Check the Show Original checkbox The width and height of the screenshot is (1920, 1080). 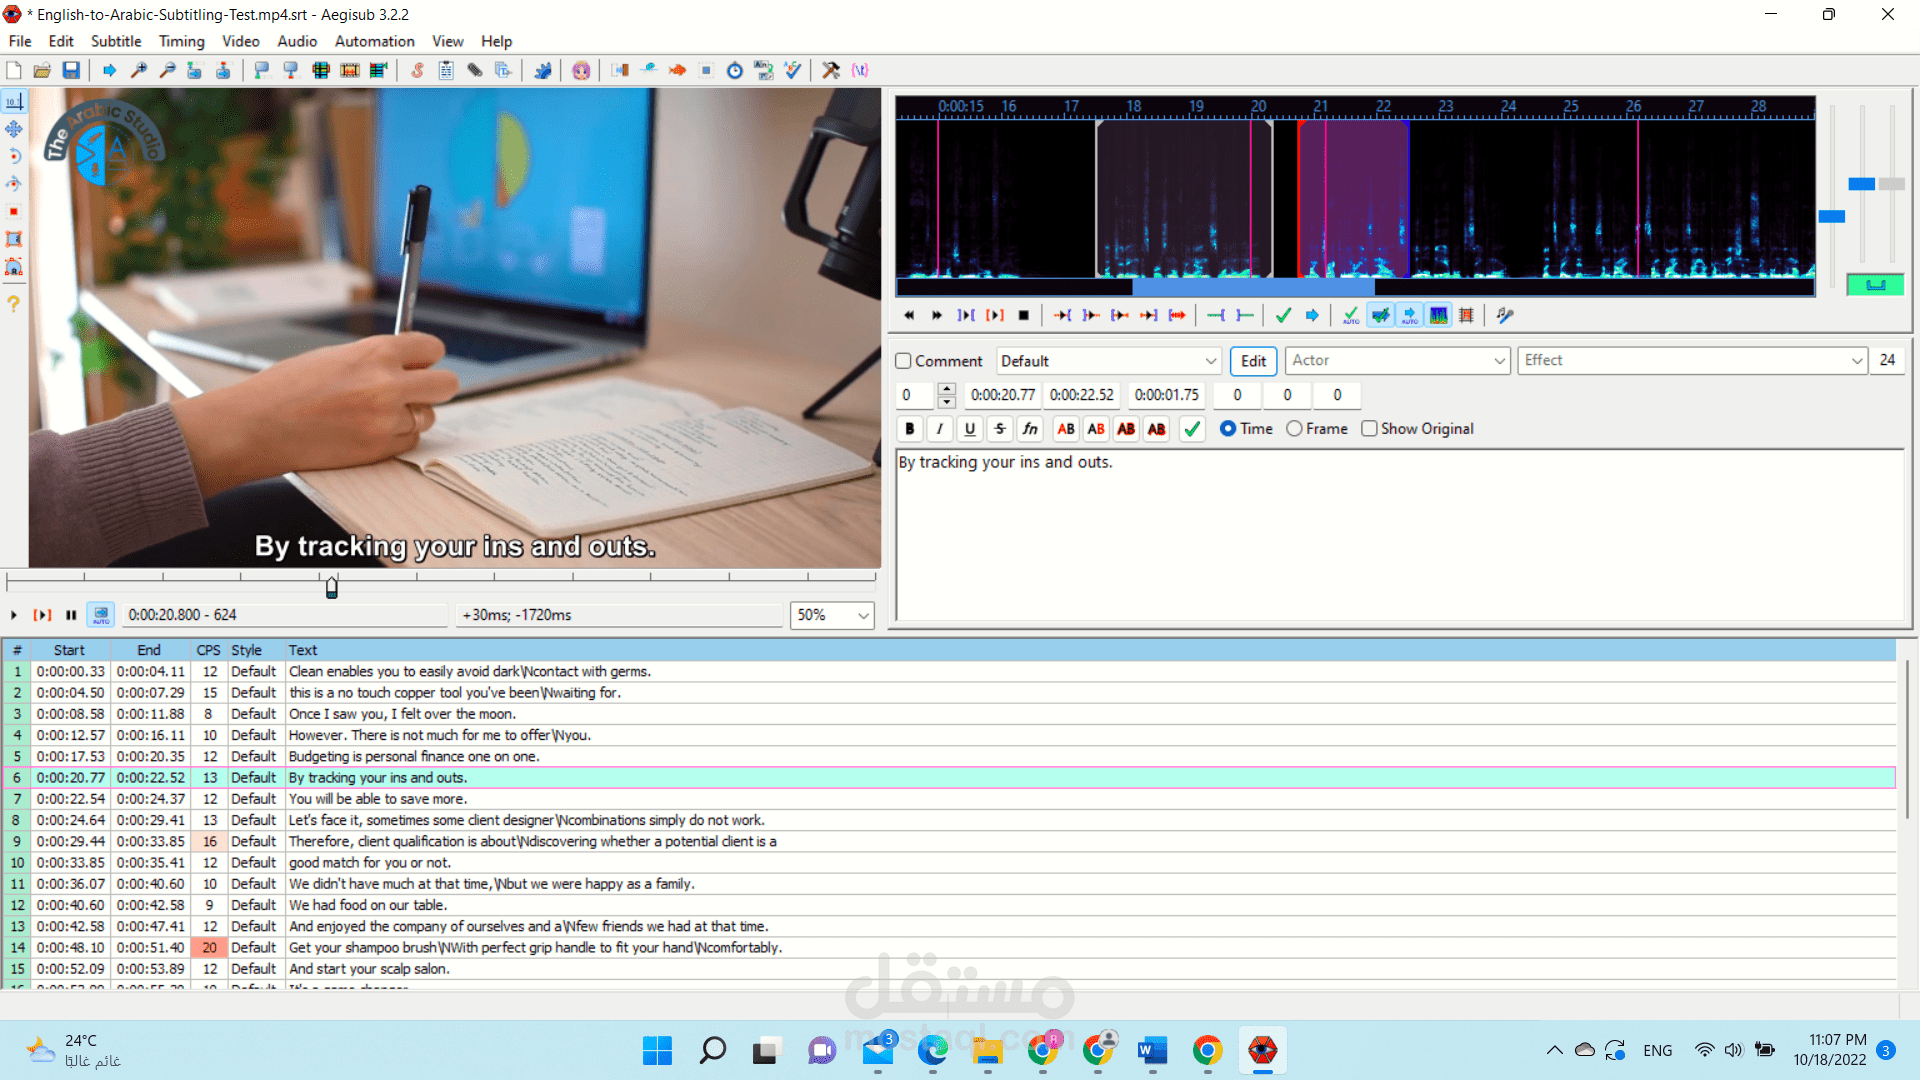pos(1370,429)
